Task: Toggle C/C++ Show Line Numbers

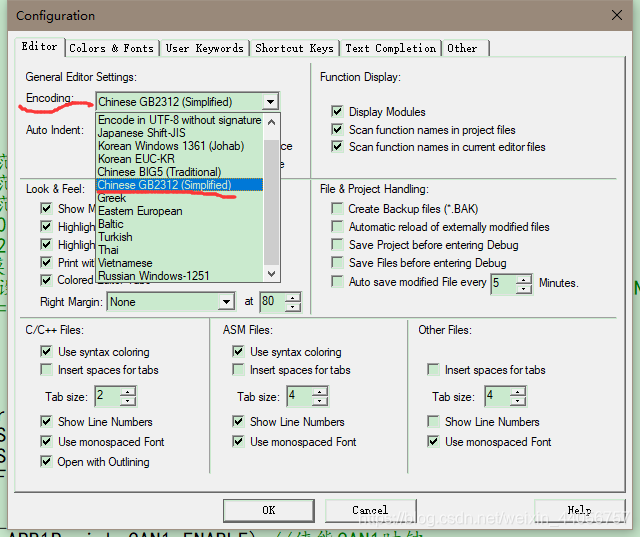Action: click(46, 421)
